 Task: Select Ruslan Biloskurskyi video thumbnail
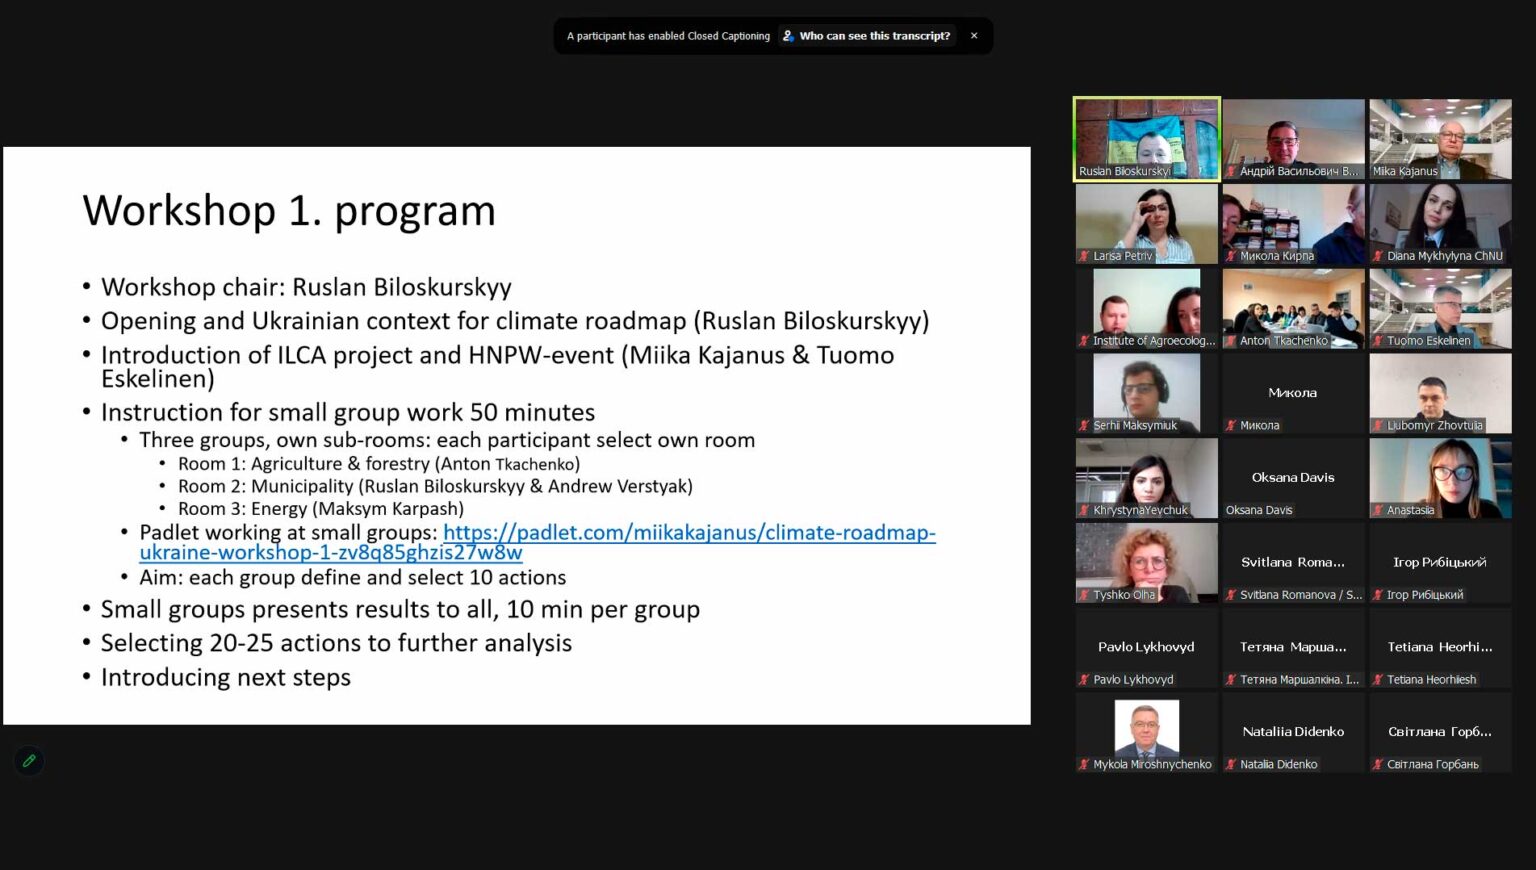1147,139
